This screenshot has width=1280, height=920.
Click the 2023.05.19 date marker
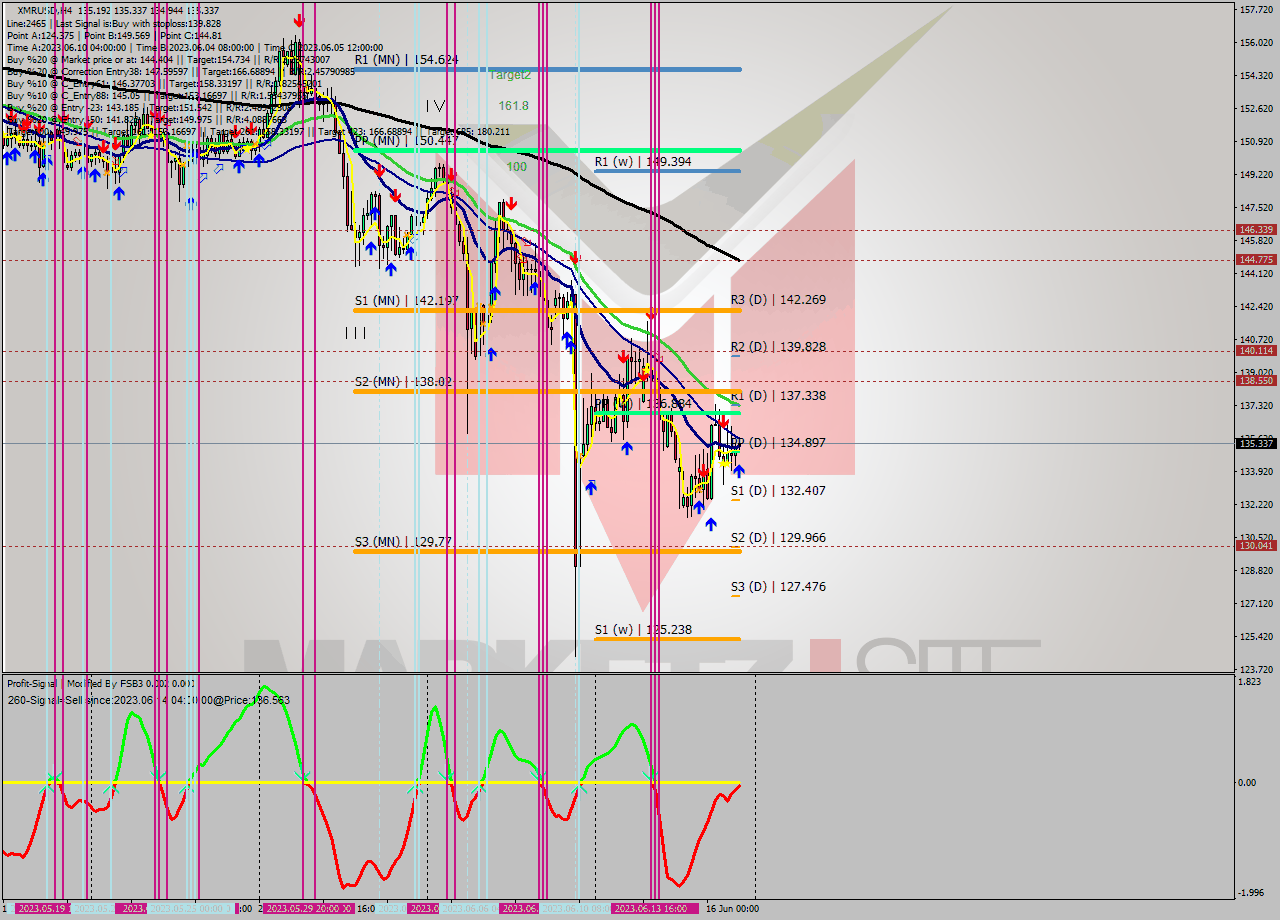click(43, 908)
